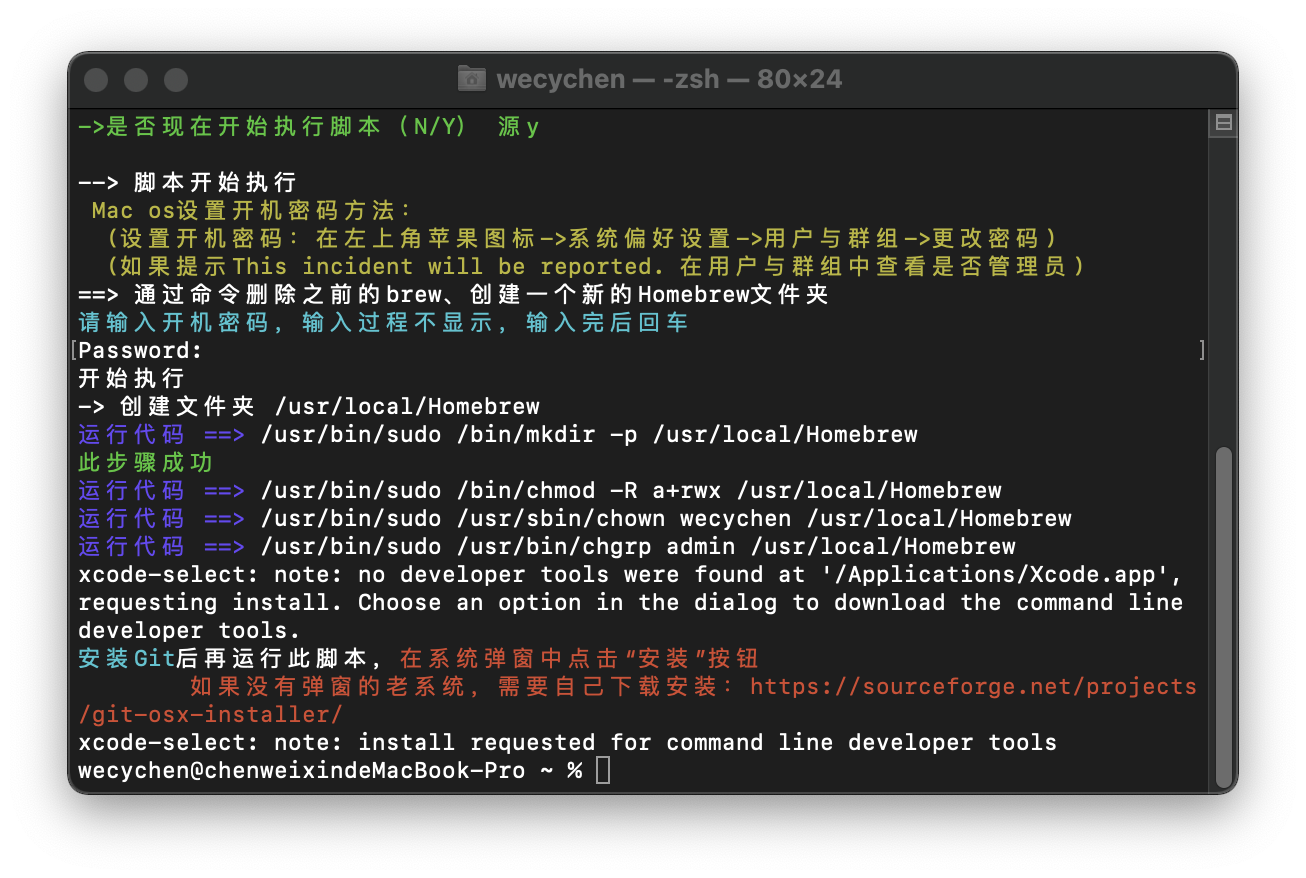
Task: Click the '是否现在开始执行脚本 (N/Y)' line
Action: pos(308,127)
